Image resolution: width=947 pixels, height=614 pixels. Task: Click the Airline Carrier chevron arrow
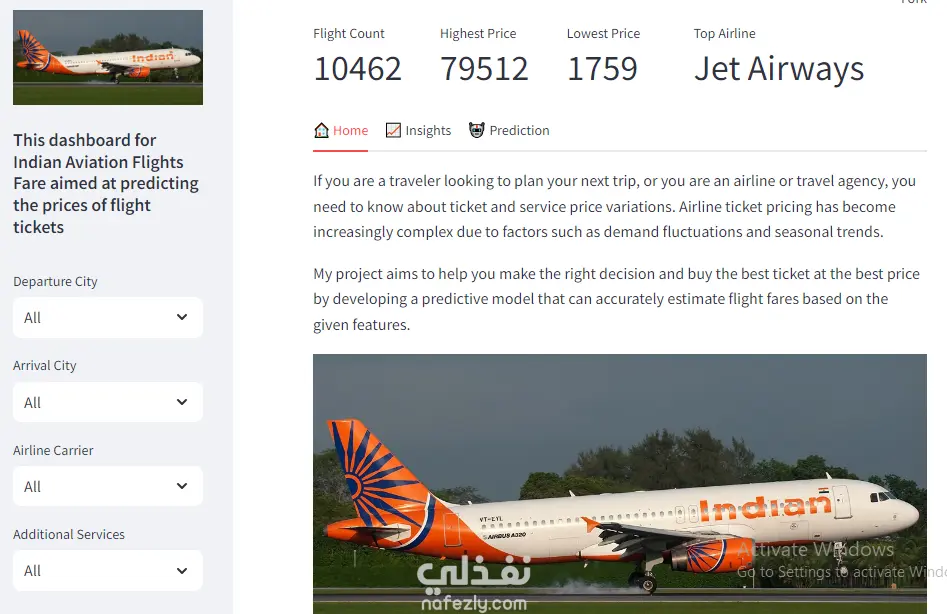click(x=182, y=486)
